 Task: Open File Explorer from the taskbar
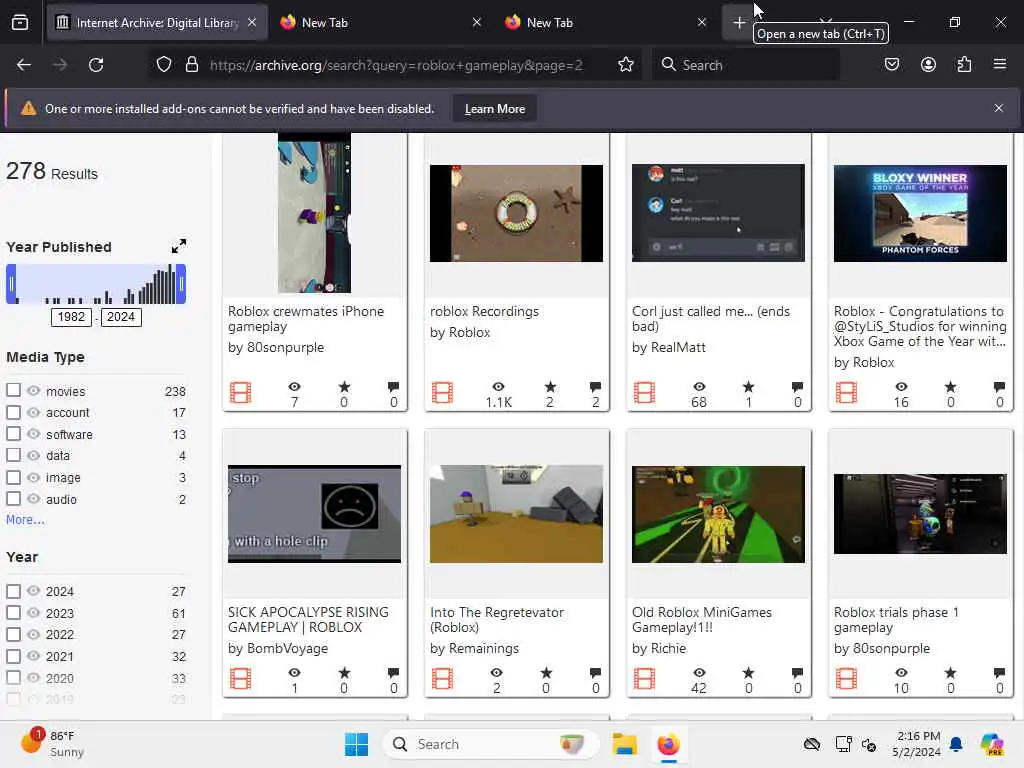pos(624,744)
